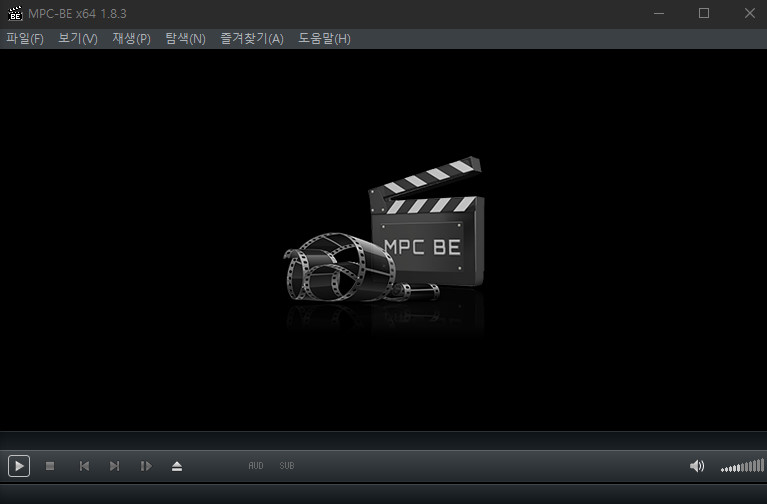
Task: Minimize the MPC-BE window
Action: coord(659,14)
